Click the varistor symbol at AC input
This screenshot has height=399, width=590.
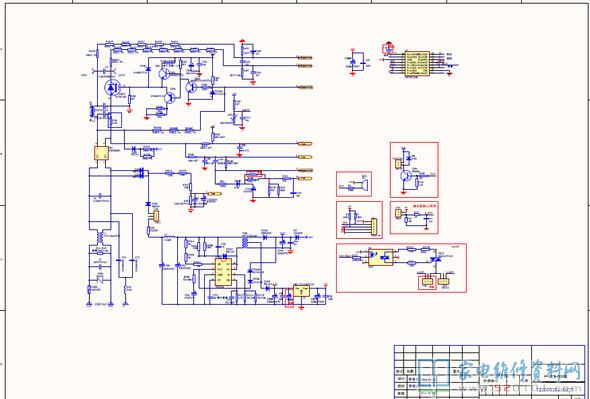(101, 279)
